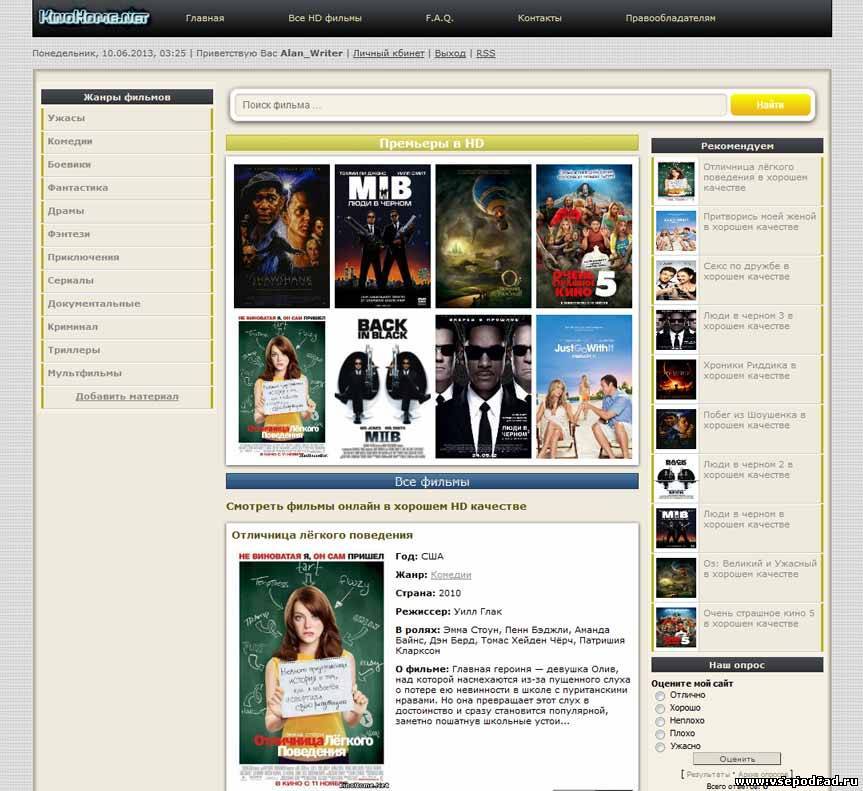
Task: Select the Ужасы genre
Action: click(x=127, y=118)
